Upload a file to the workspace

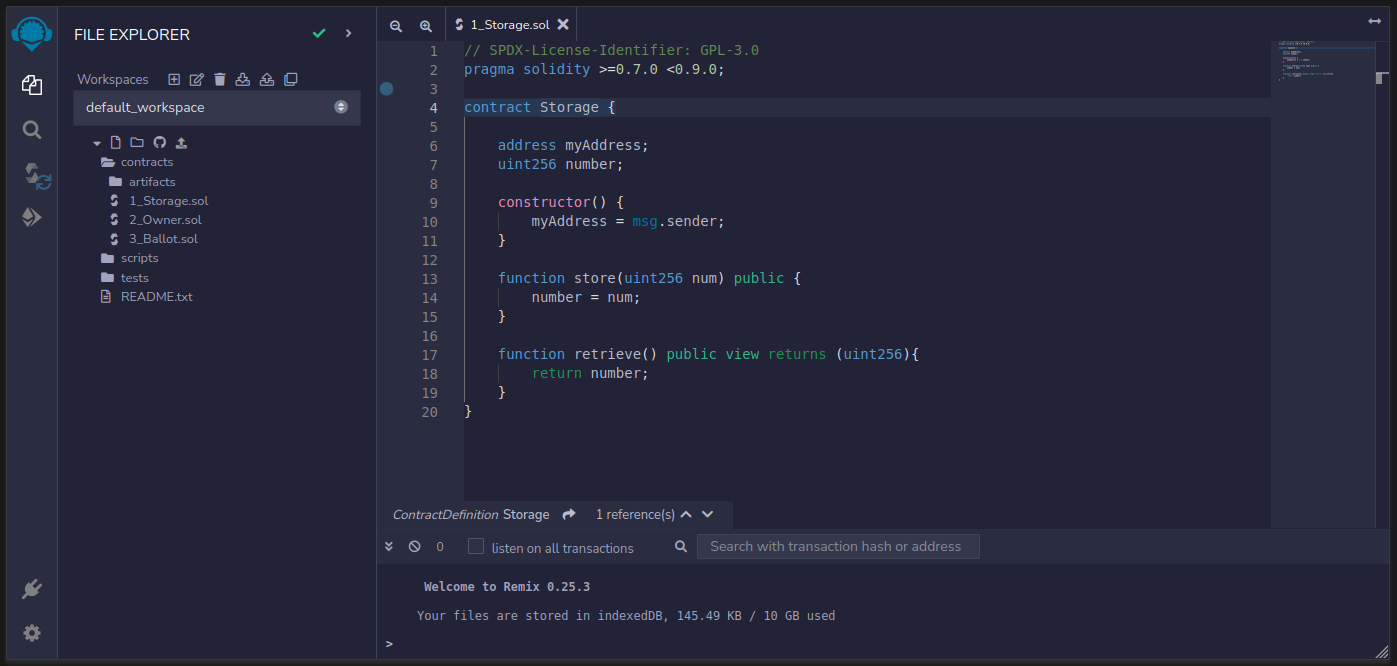[x=181, y=143]
